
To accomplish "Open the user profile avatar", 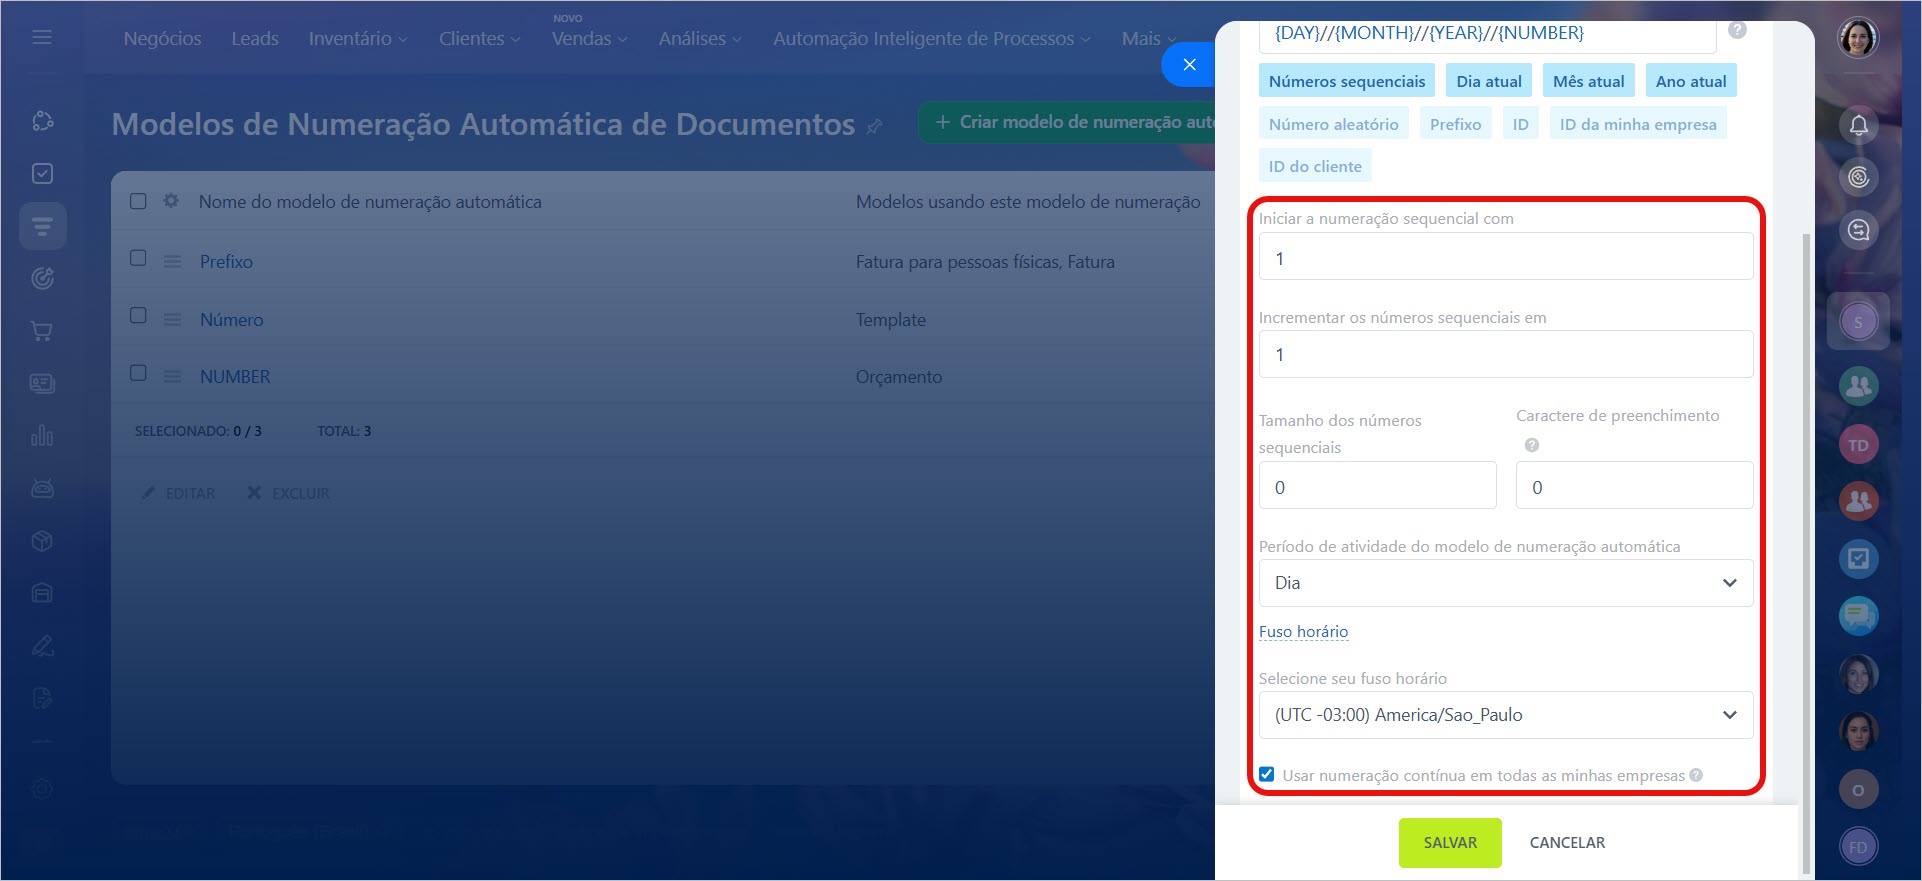I will coord(1858,38).
